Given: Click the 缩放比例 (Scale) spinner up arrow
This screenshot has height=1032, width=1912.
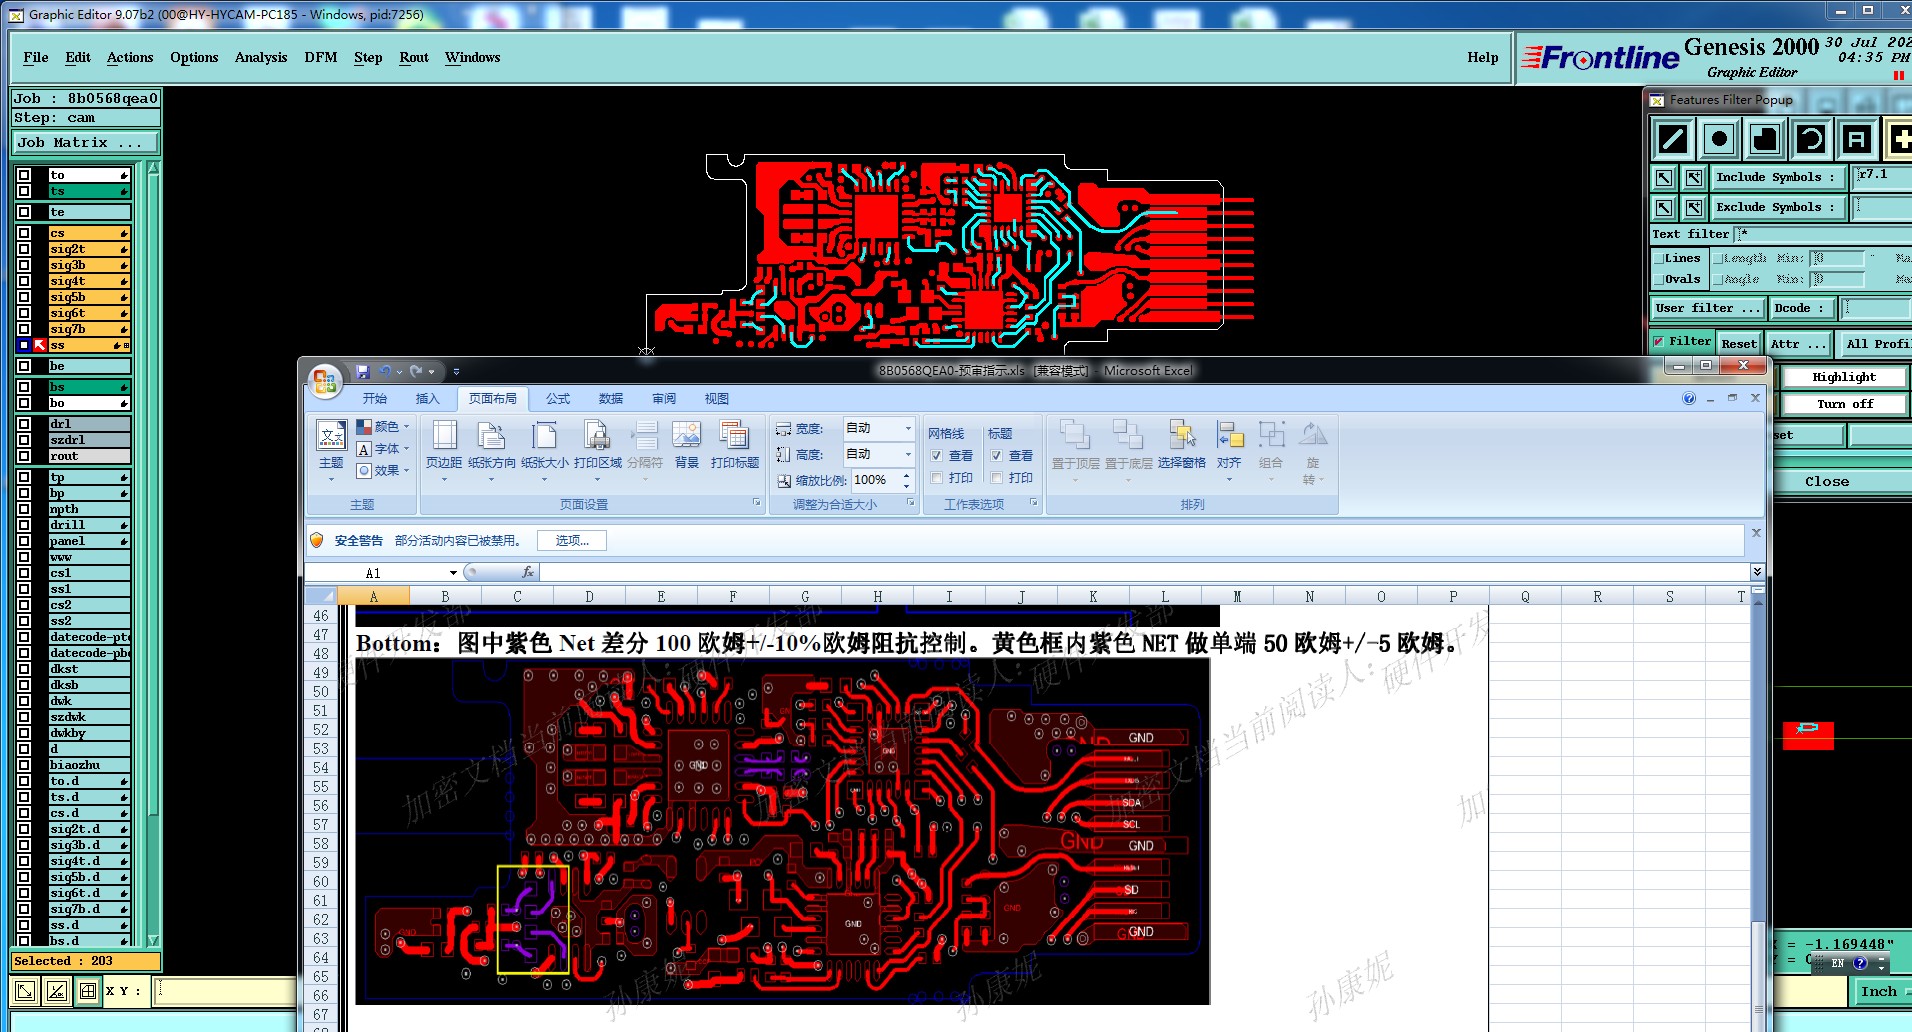Looking at the screenshot, I should (x=907, y=475).
